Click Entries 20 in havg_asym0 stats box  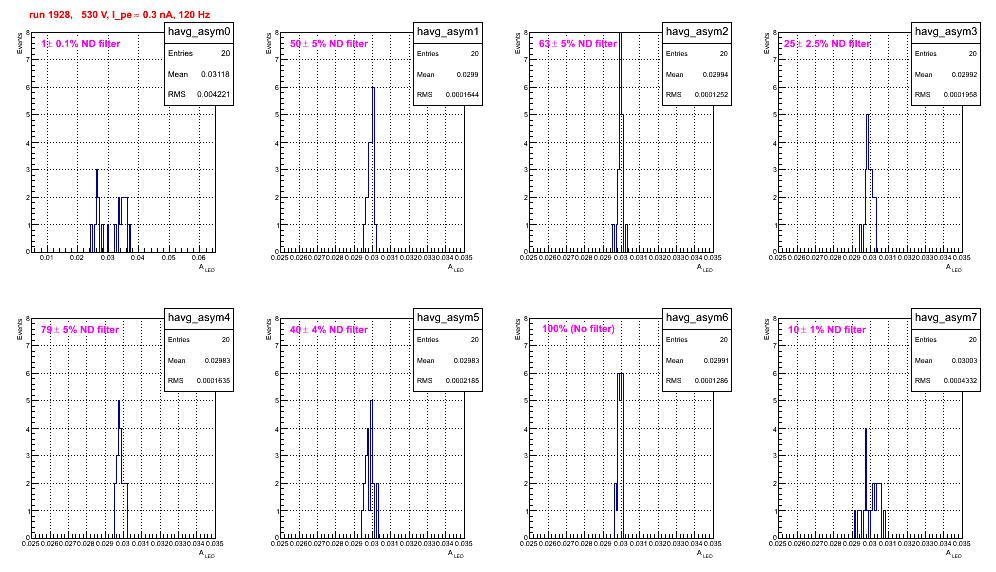pyautogui.click(x=199, y=53)
